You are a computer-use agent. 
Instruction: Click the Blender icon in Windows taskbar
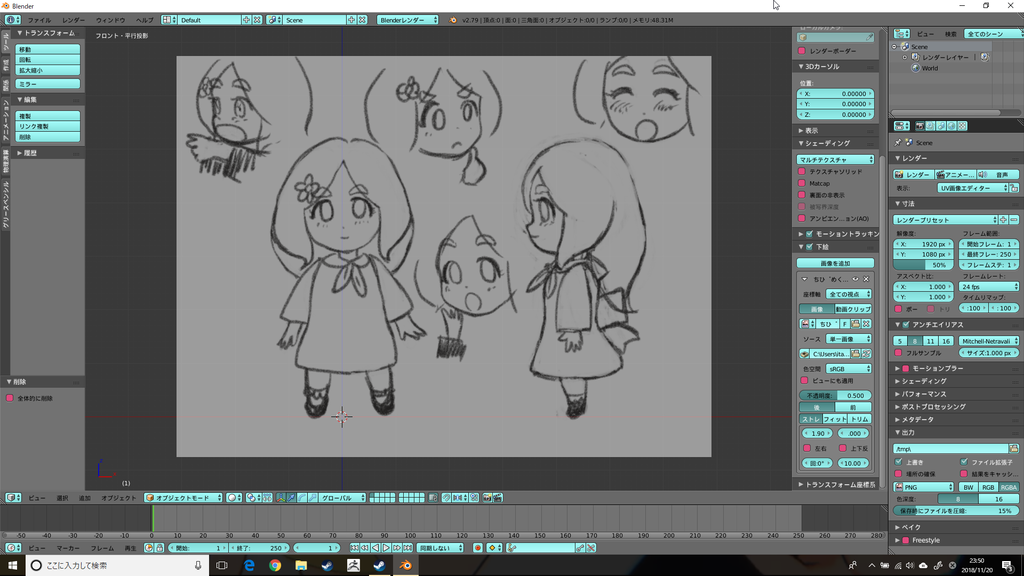coord(406,566)
